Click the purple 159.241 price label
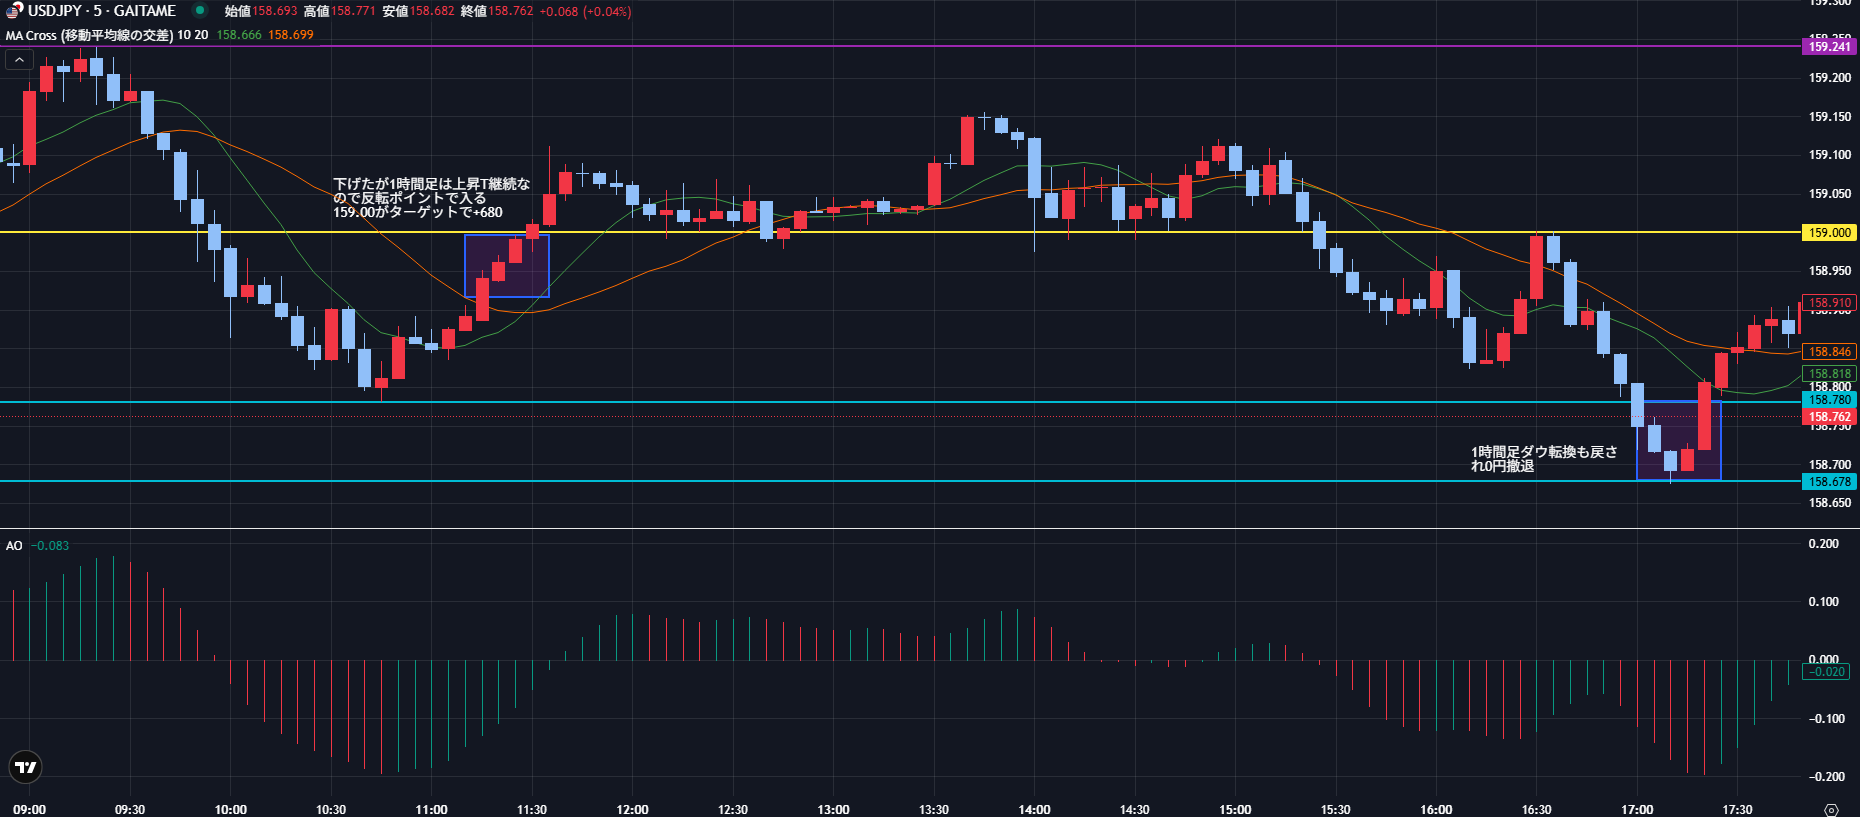 pos(1829,47)
